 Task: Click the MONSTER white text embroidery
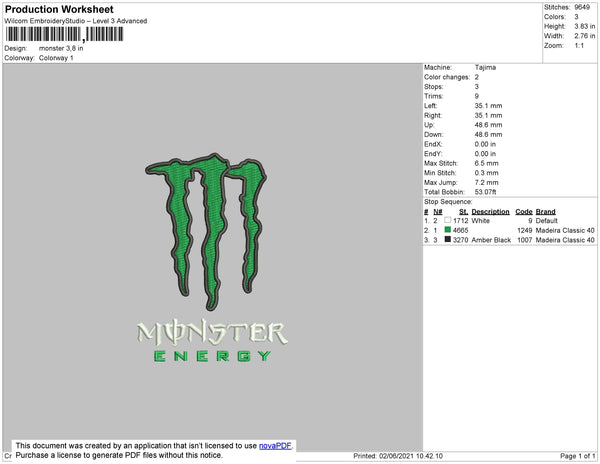coord(212,332)
